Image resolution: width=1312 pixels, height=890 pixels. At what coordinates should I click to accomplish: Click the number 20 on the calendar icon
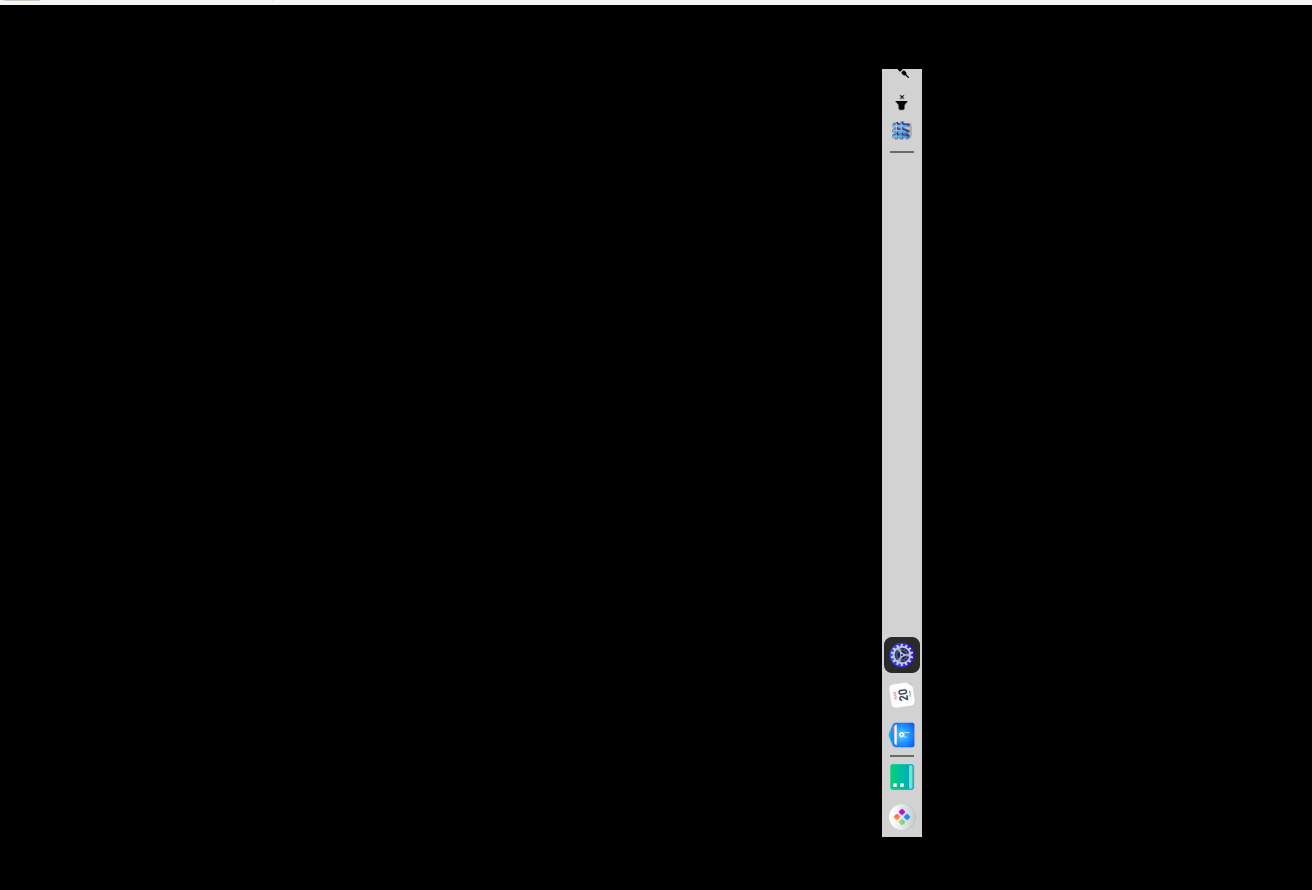coord(903,695)
